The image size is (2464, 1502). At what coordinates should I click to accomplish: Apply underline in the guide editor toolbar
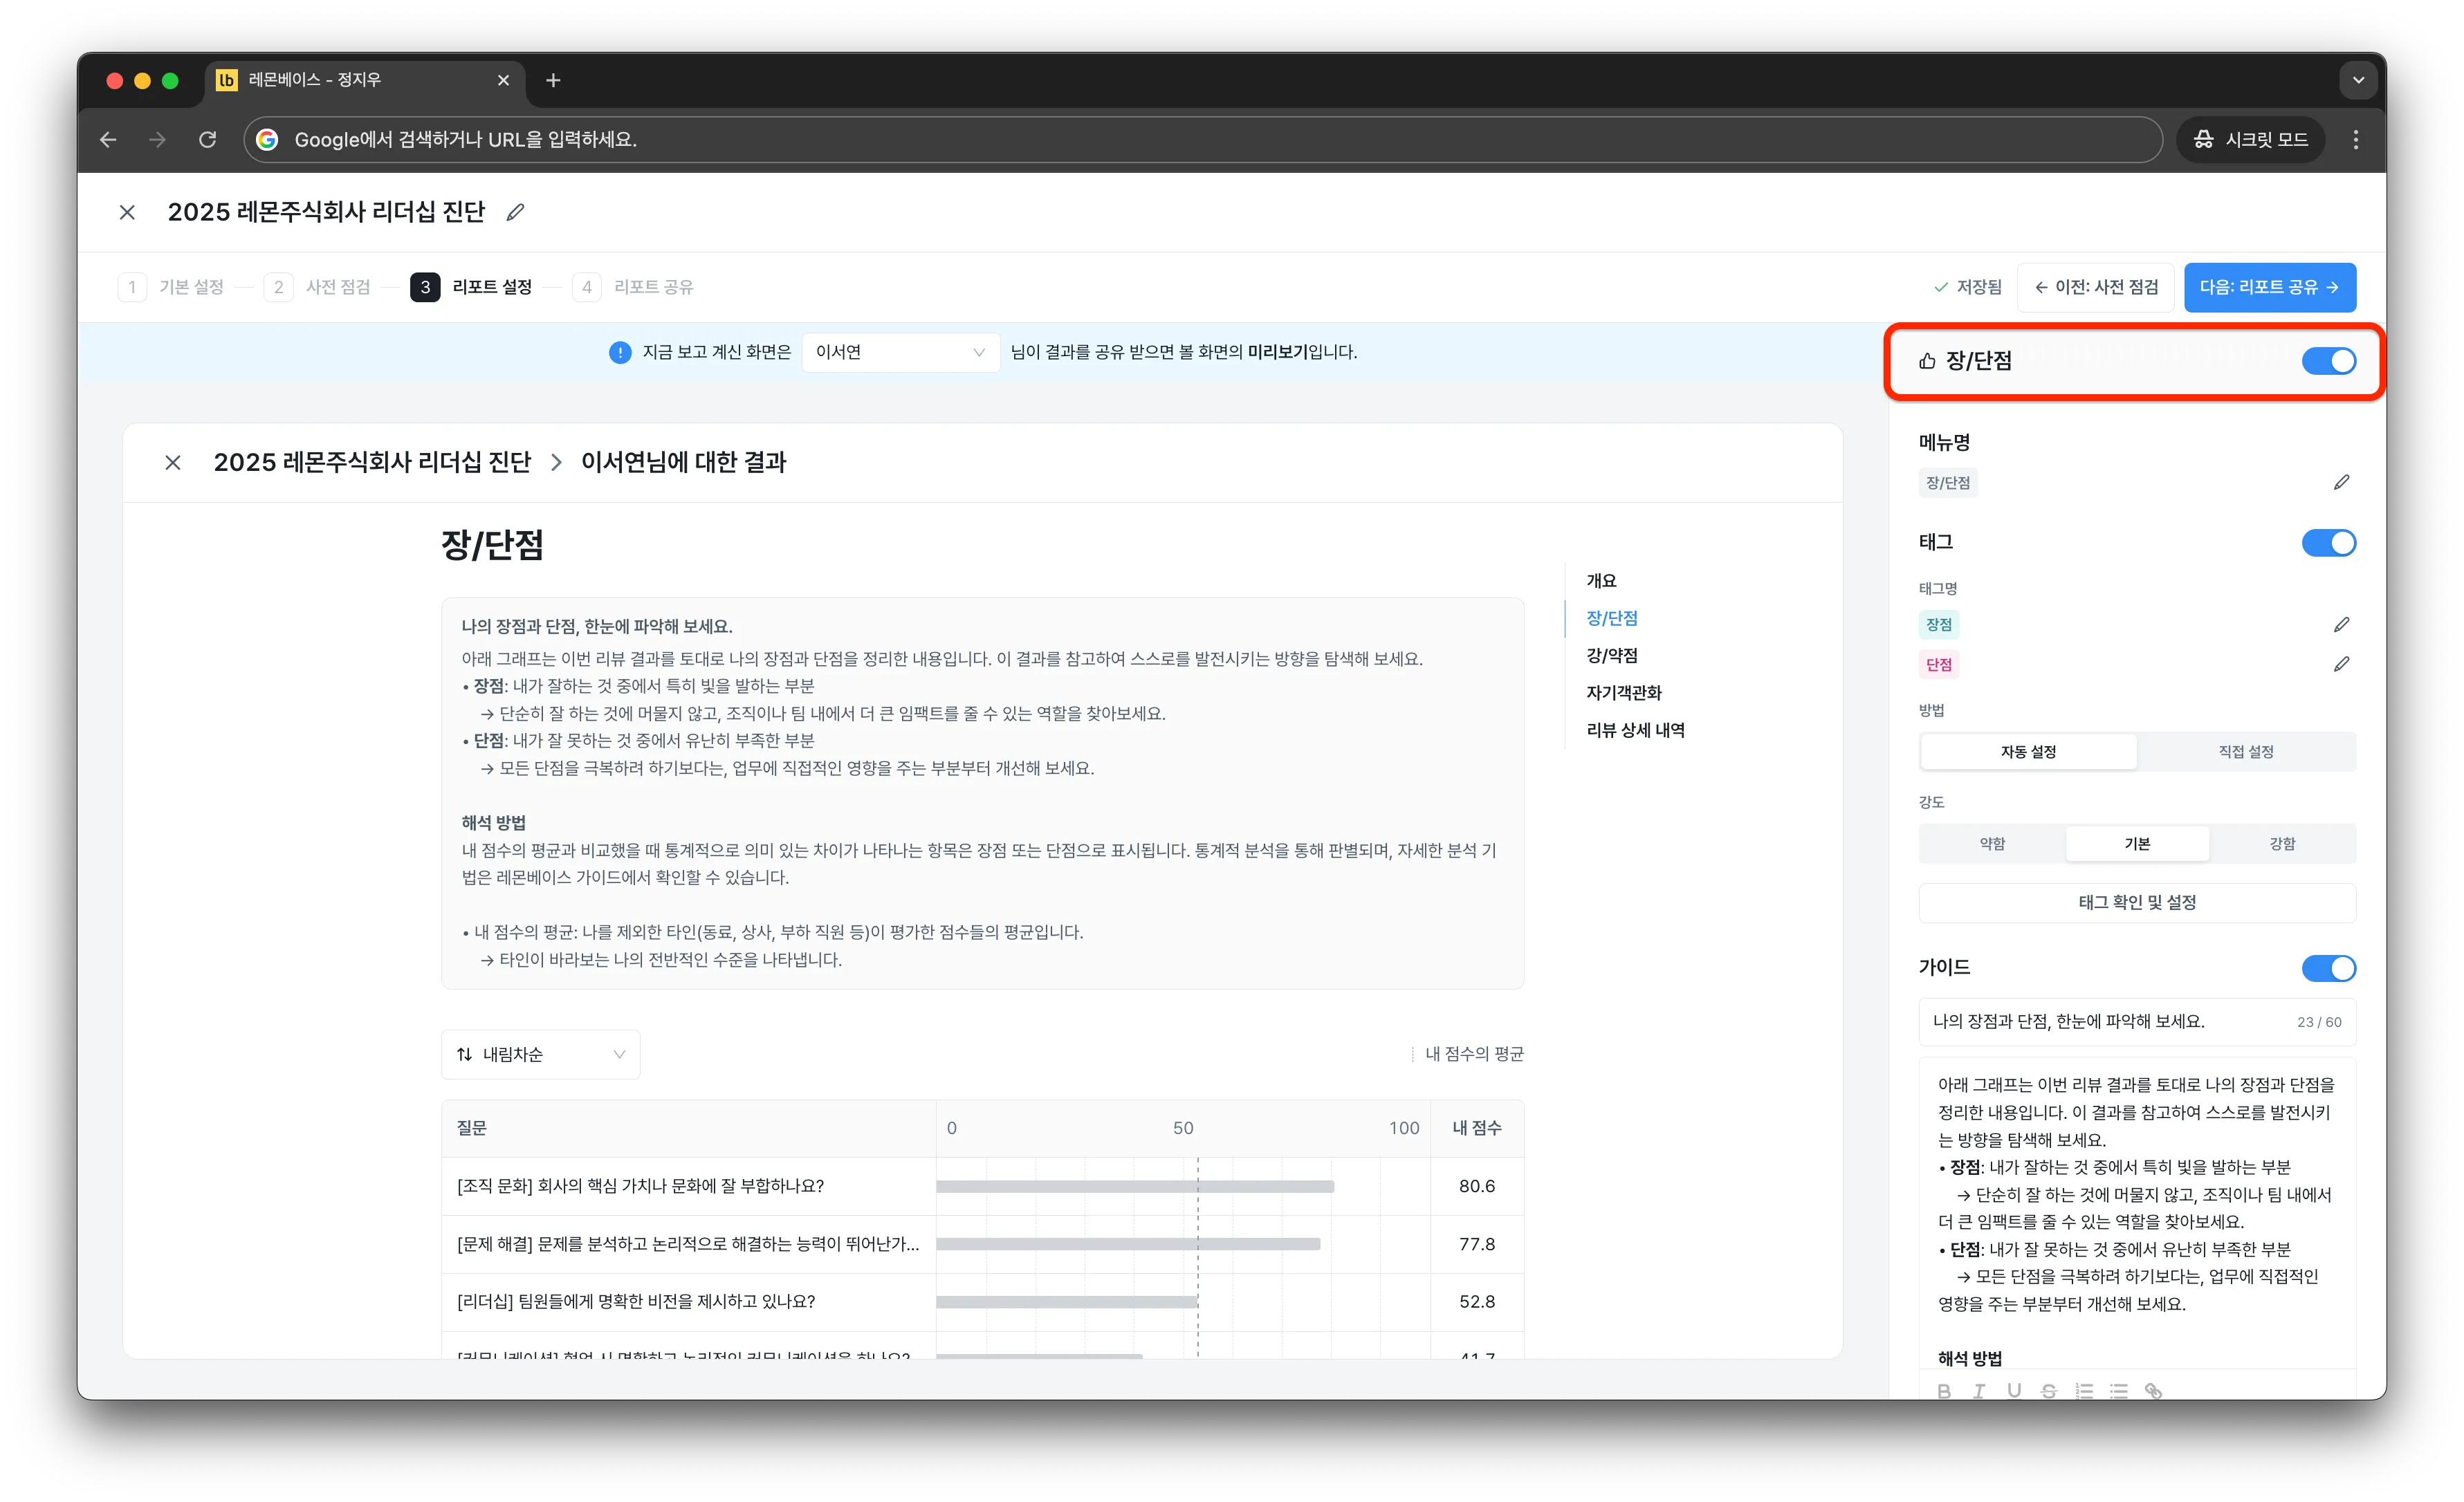click(x=2013, y=1390)
